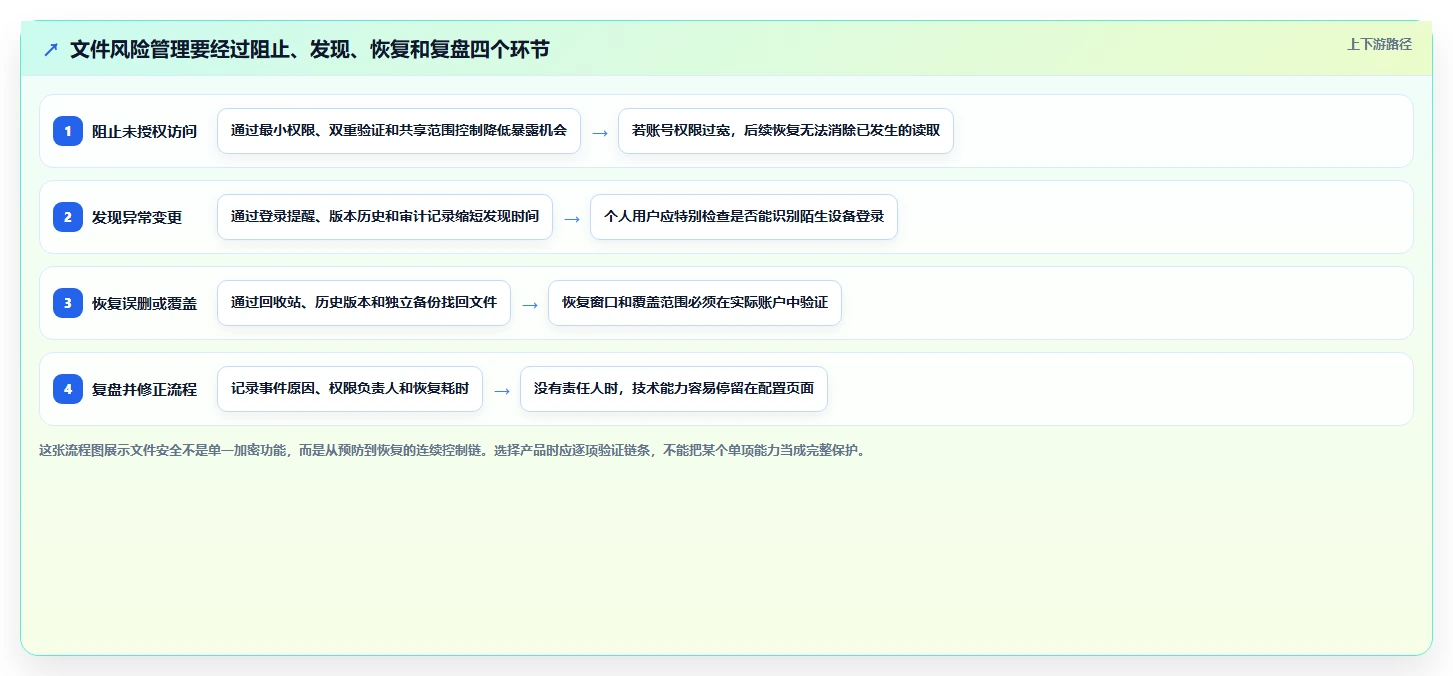Click the title 文件风险管理要经过阻止、发现、恢复和复盘四个环节
Screen dimensions: 1453x676
coord(310,49)
